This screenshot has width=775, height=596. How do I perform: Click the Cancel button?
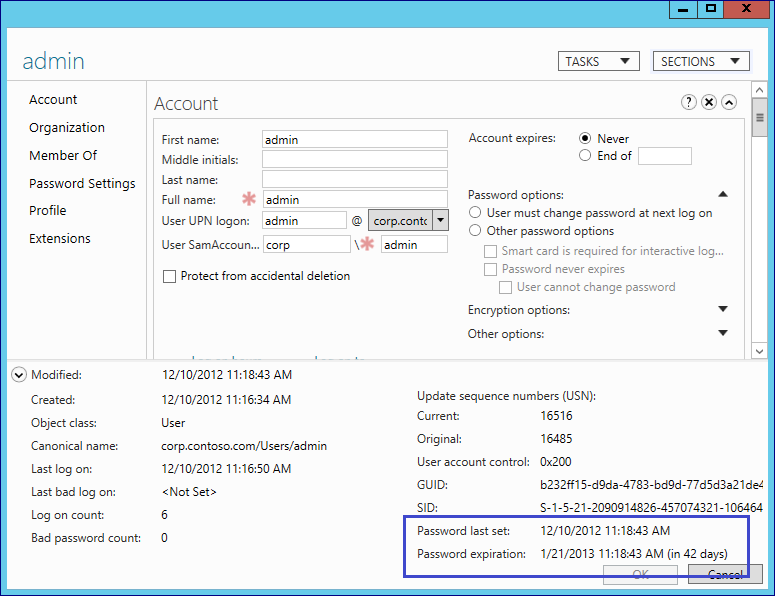(x=725, y=574)
